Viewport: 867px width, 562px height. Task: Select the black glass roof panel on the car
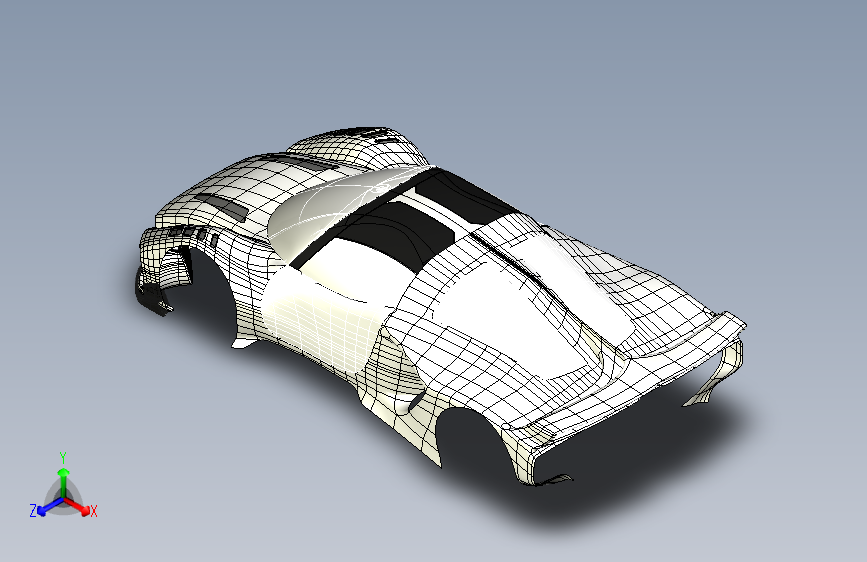403,229
